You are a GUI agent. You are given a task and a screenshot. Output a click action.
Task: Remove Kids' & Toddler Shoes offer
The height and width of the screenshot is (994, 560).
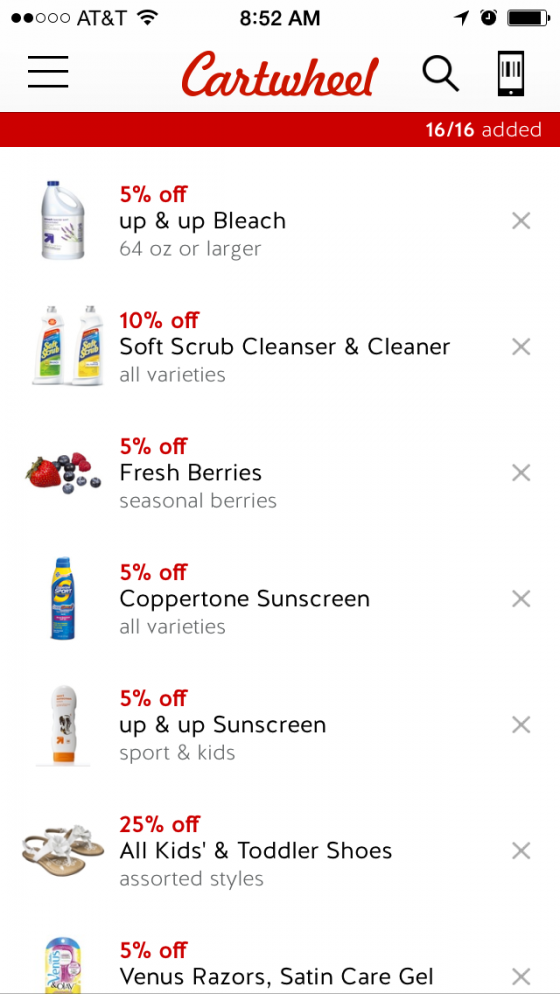point(521,850)
